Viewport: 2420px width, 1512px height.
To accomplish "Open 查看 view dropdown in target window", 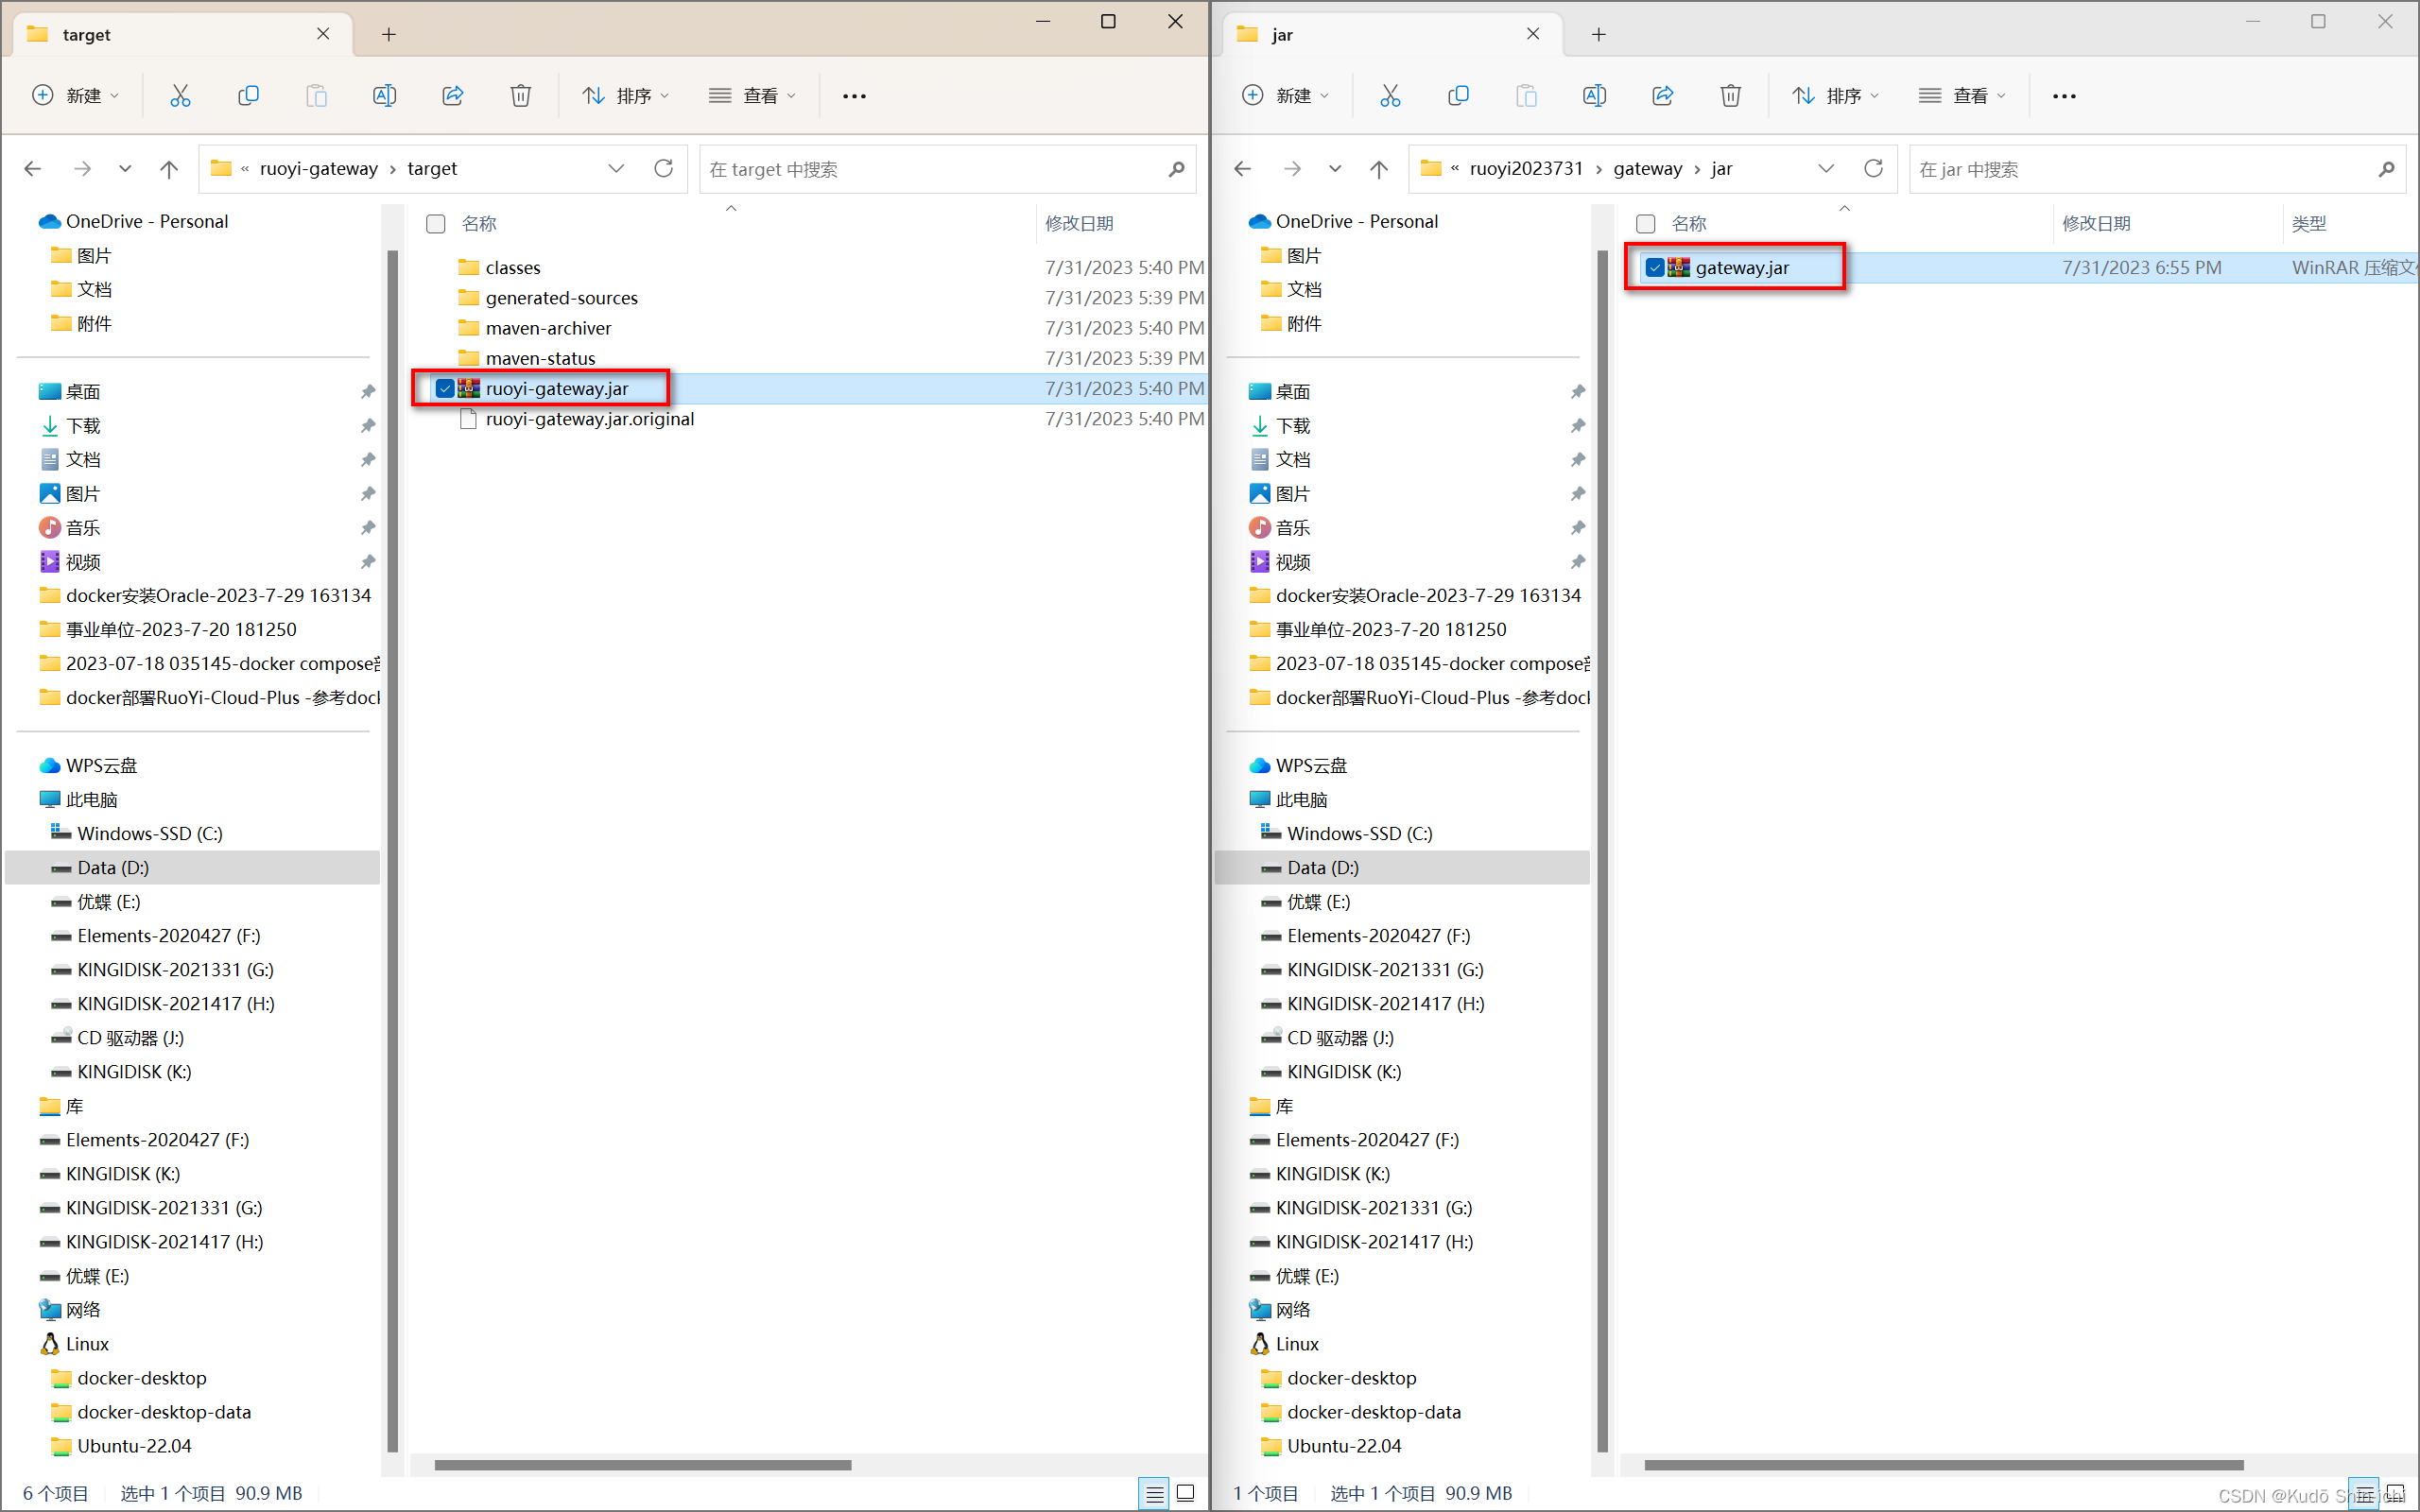I will pos(753,96).
